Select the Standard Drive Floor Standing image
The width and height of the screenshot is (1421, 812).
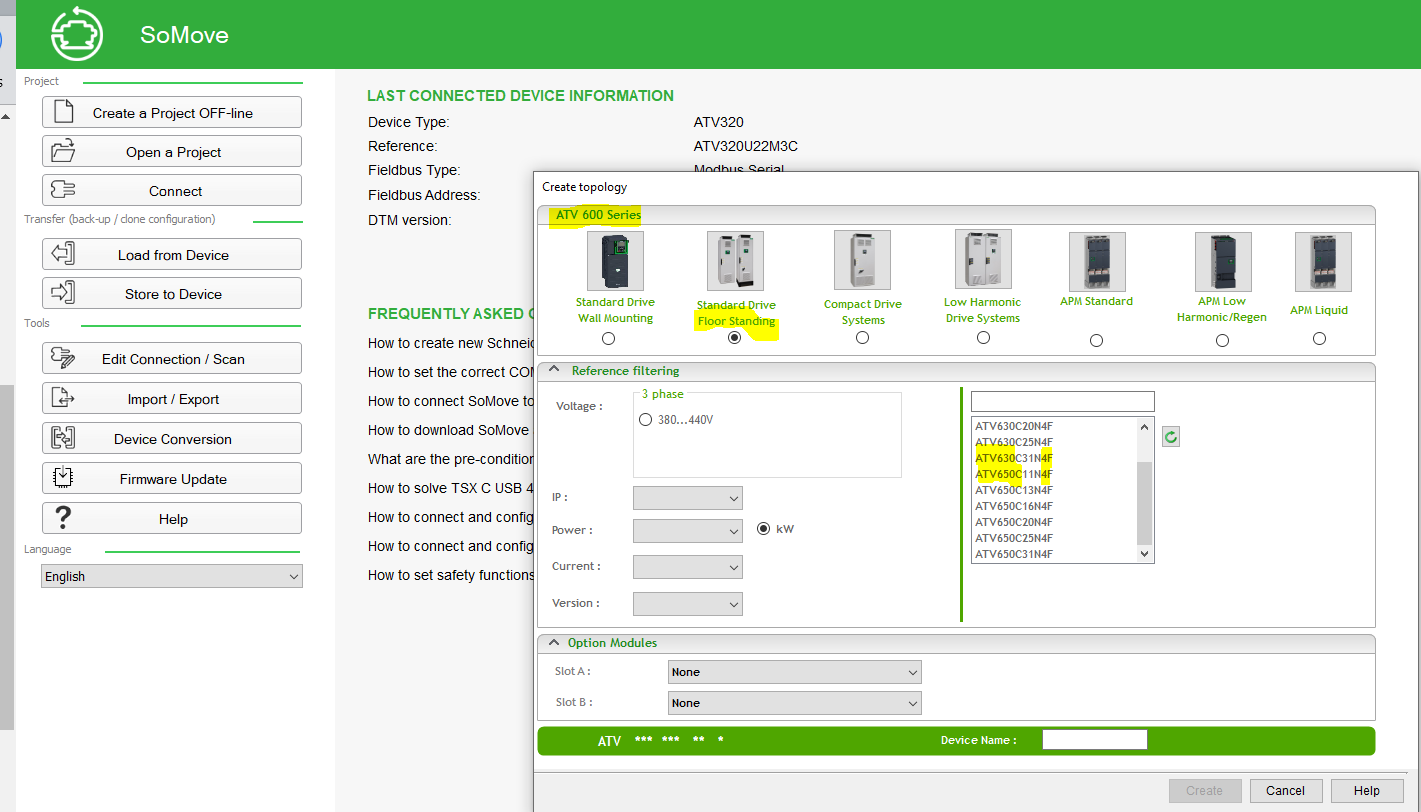[x=735, y=261]
